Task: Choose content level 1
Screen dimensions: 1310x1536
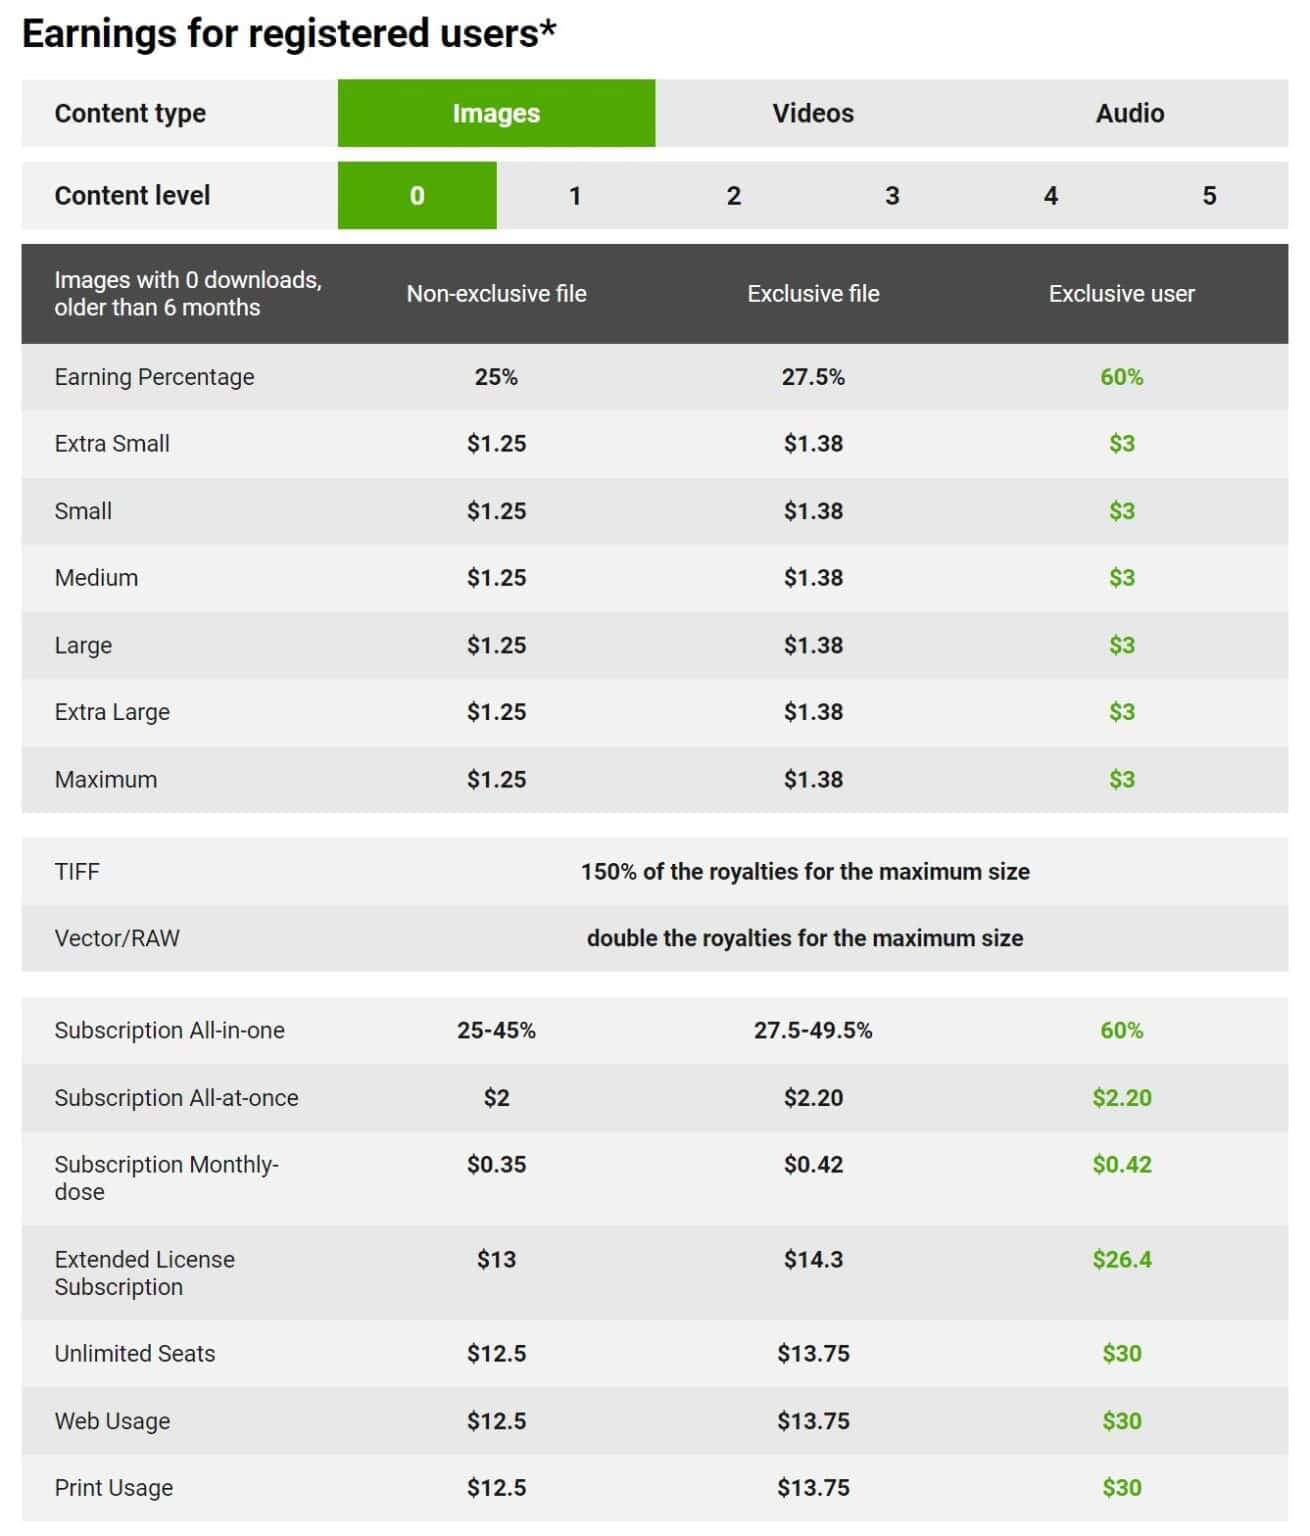Action: 575,195
